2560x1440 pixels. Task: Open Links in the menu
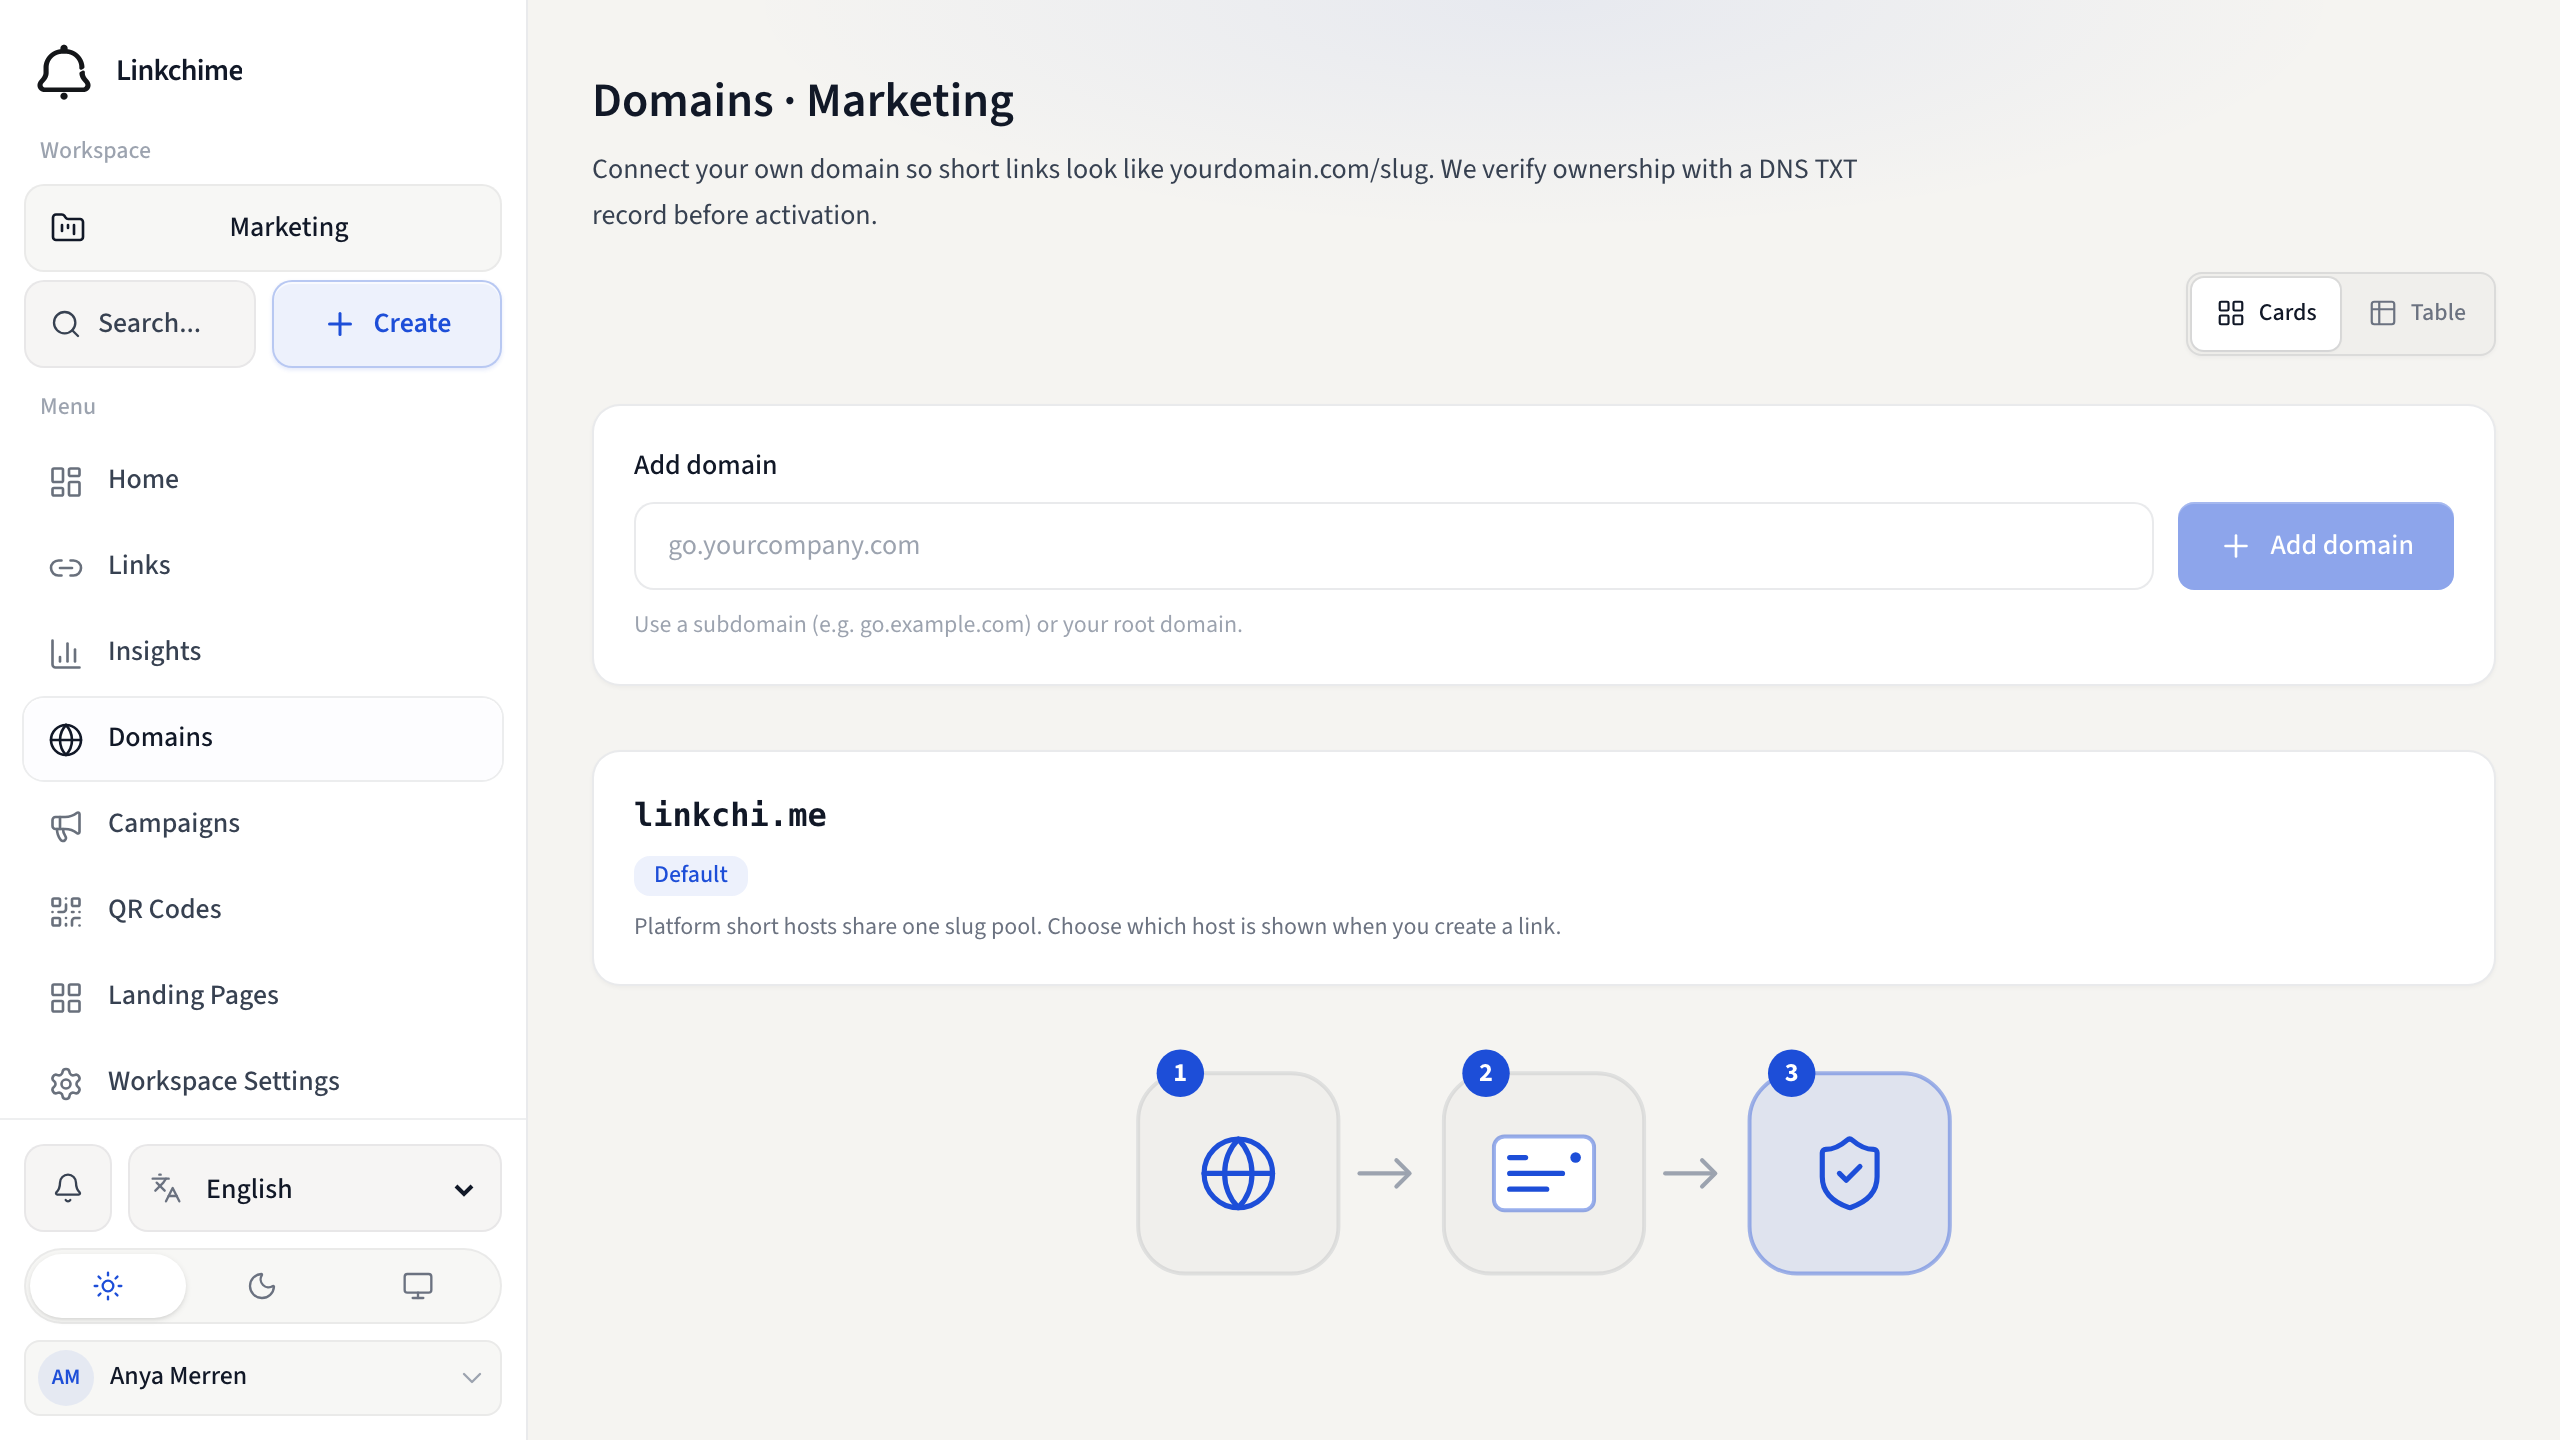point(263,566)
